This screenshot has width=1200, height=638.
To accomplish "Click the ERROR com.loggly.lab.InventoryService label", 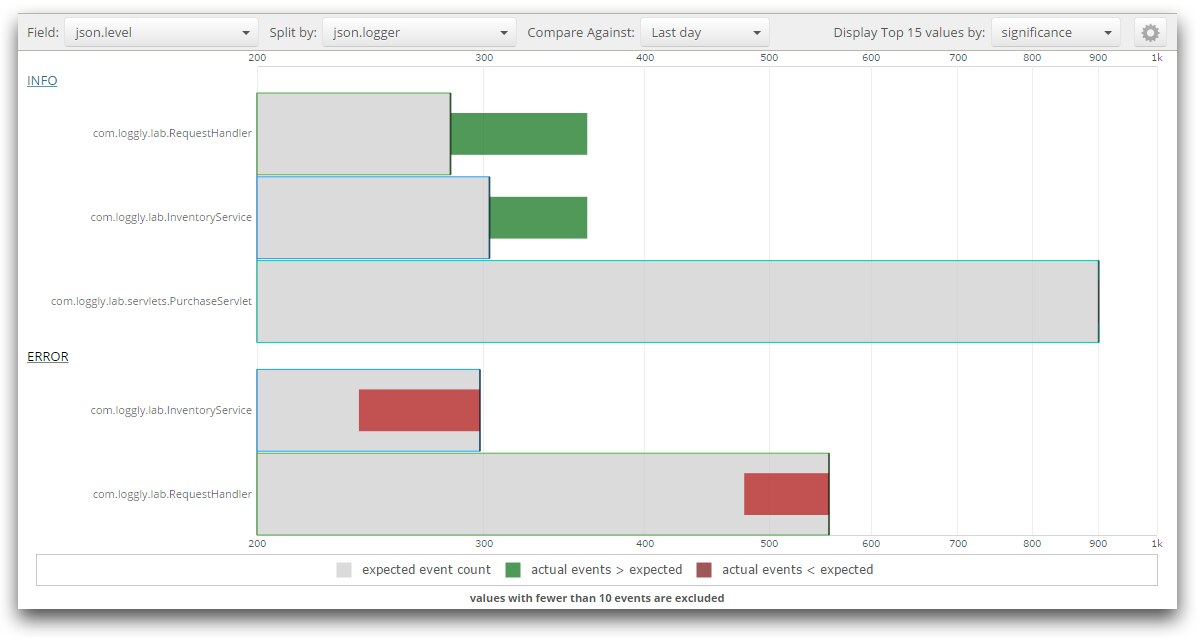I will [171, 410].
